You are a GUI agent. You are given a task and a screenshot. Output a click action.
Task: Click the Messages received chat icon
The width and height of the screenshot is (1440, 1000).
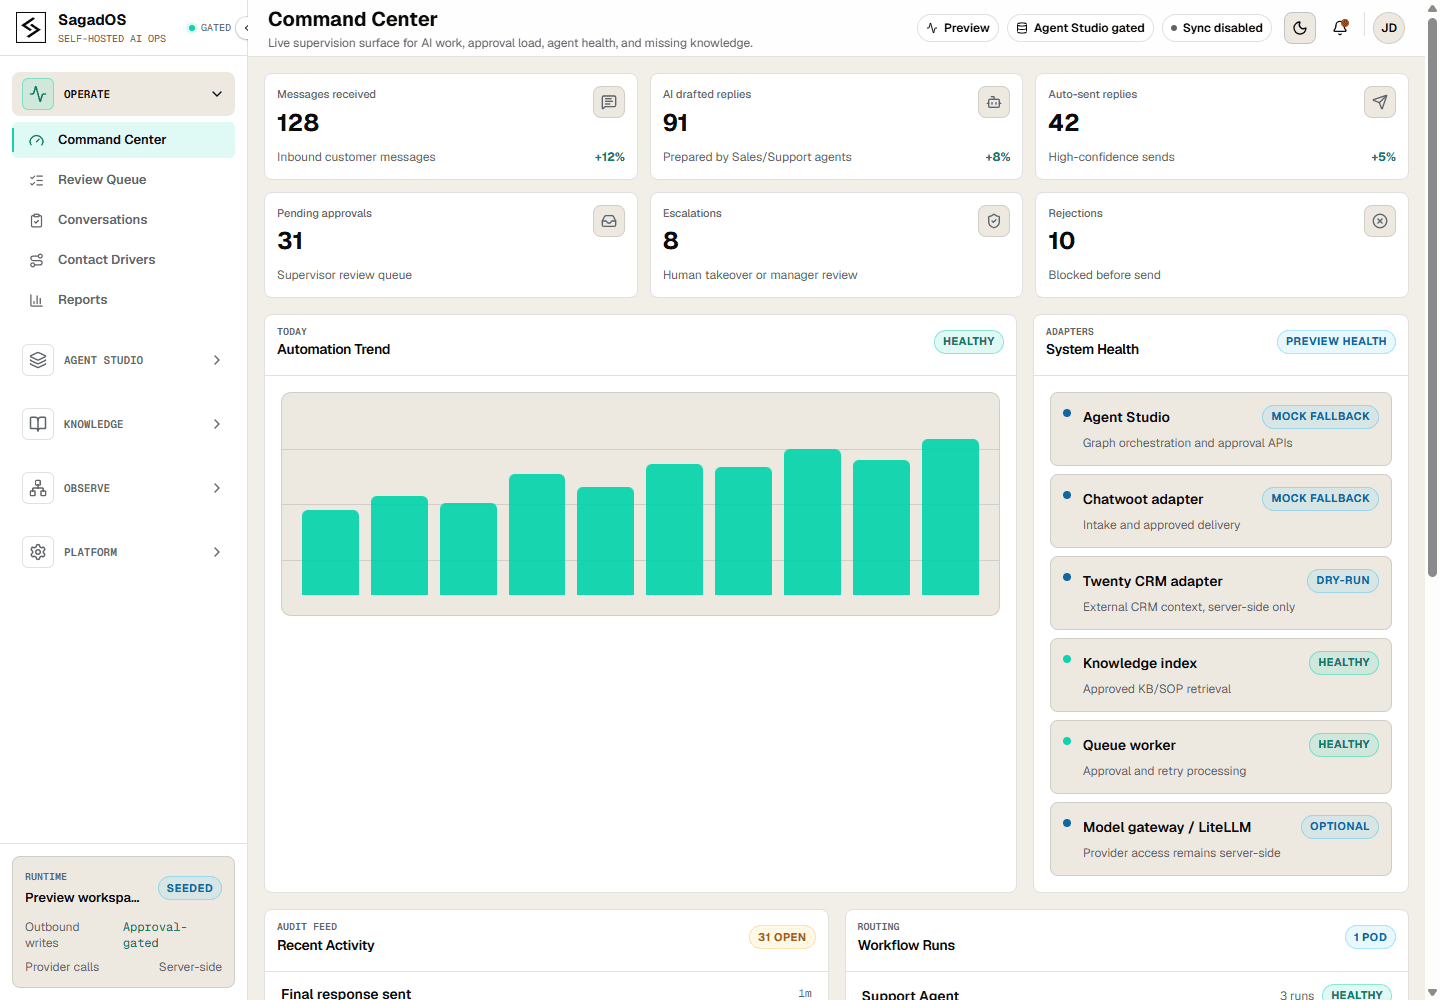(x=609, y=102)
